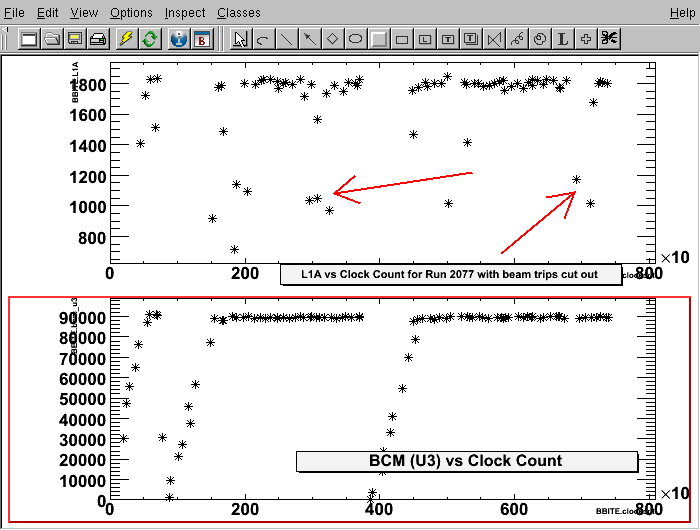
Task: Select the Arrow drawing tool
Action: (310, 39)
